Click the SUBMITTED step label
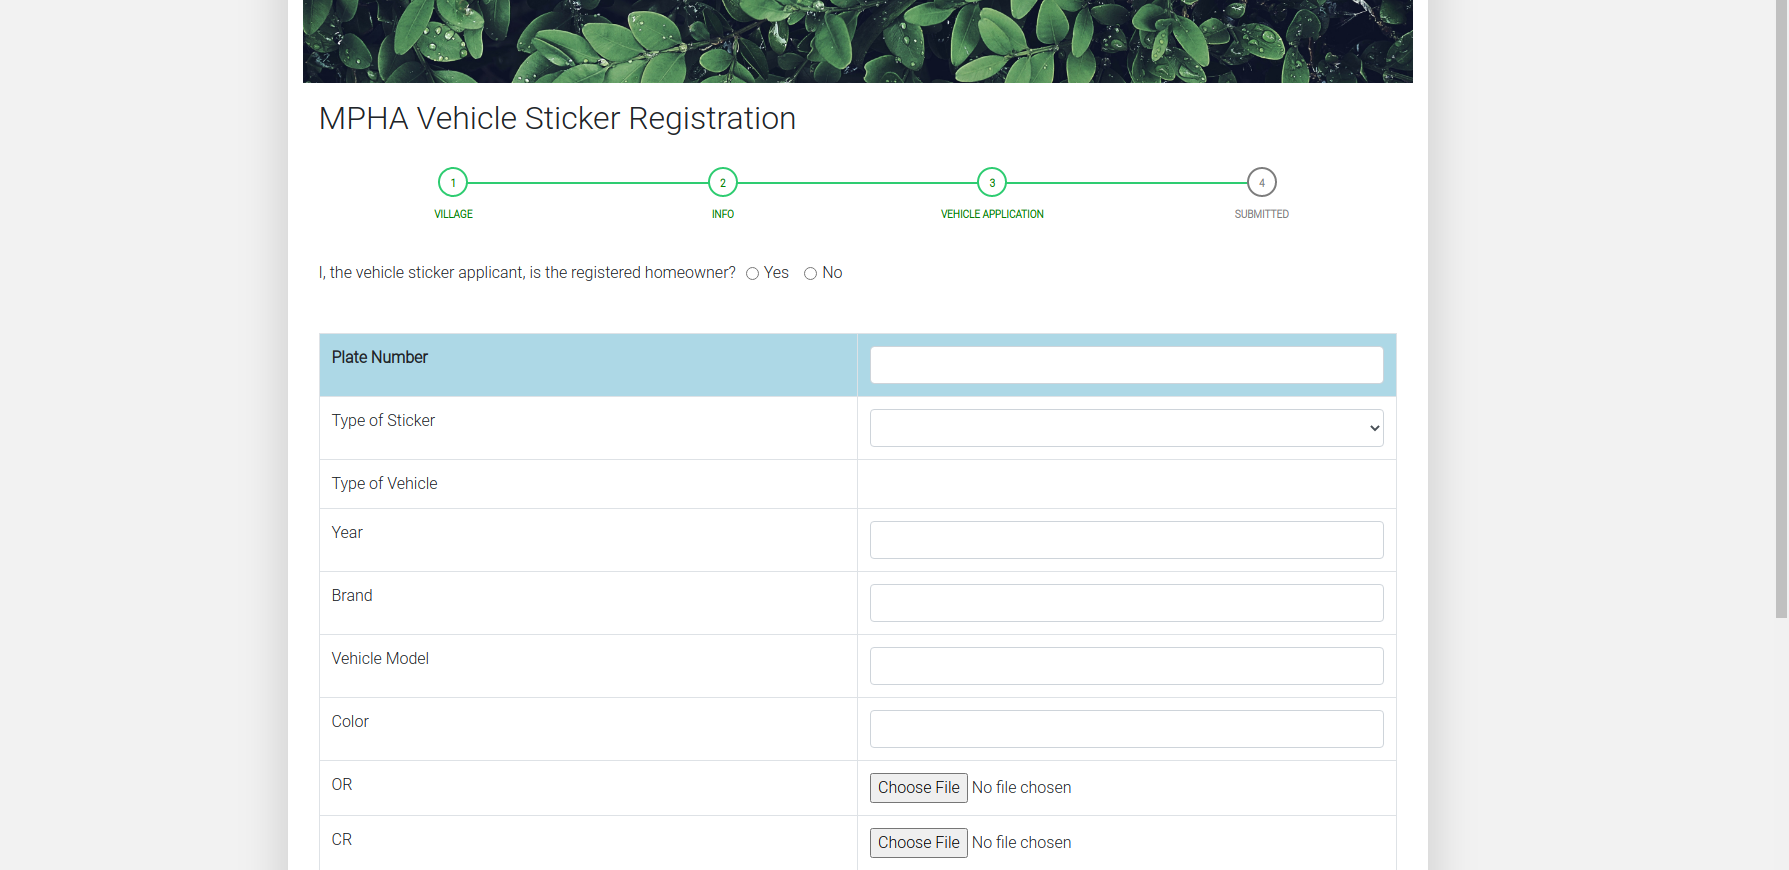Screen dimensions: 1789x870 1262,214
